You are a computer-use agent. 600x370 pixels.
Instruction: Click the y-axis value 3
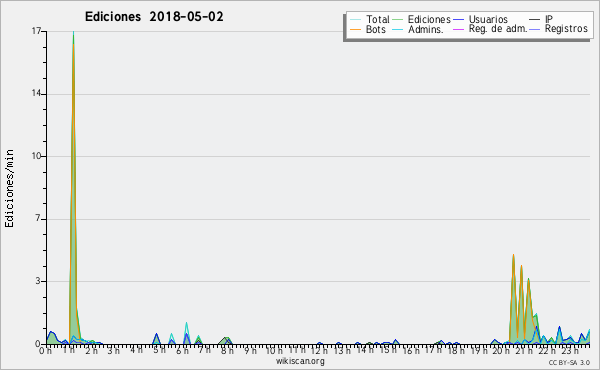38,281
